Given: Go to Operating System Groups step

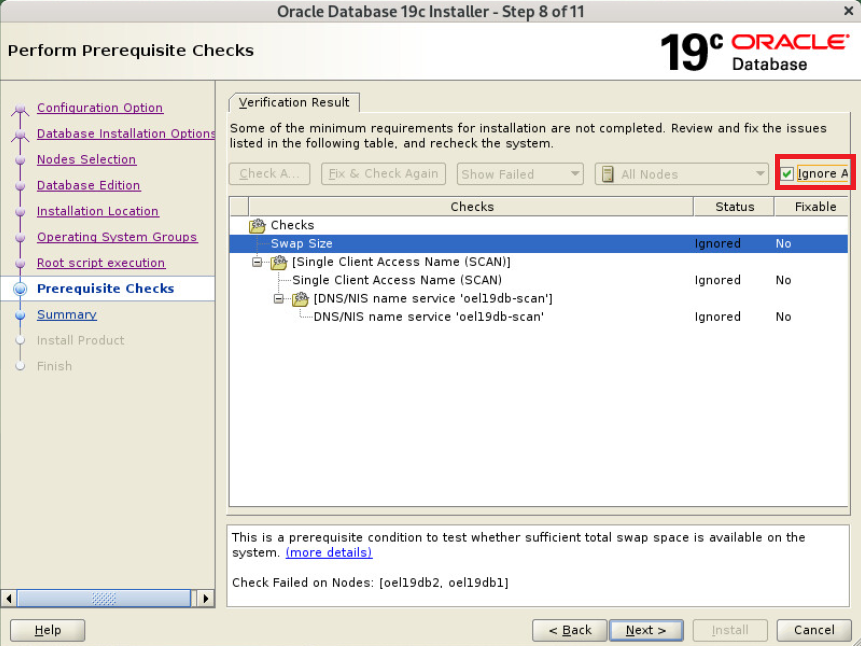Looking at the screenshot, I should 117,237.
